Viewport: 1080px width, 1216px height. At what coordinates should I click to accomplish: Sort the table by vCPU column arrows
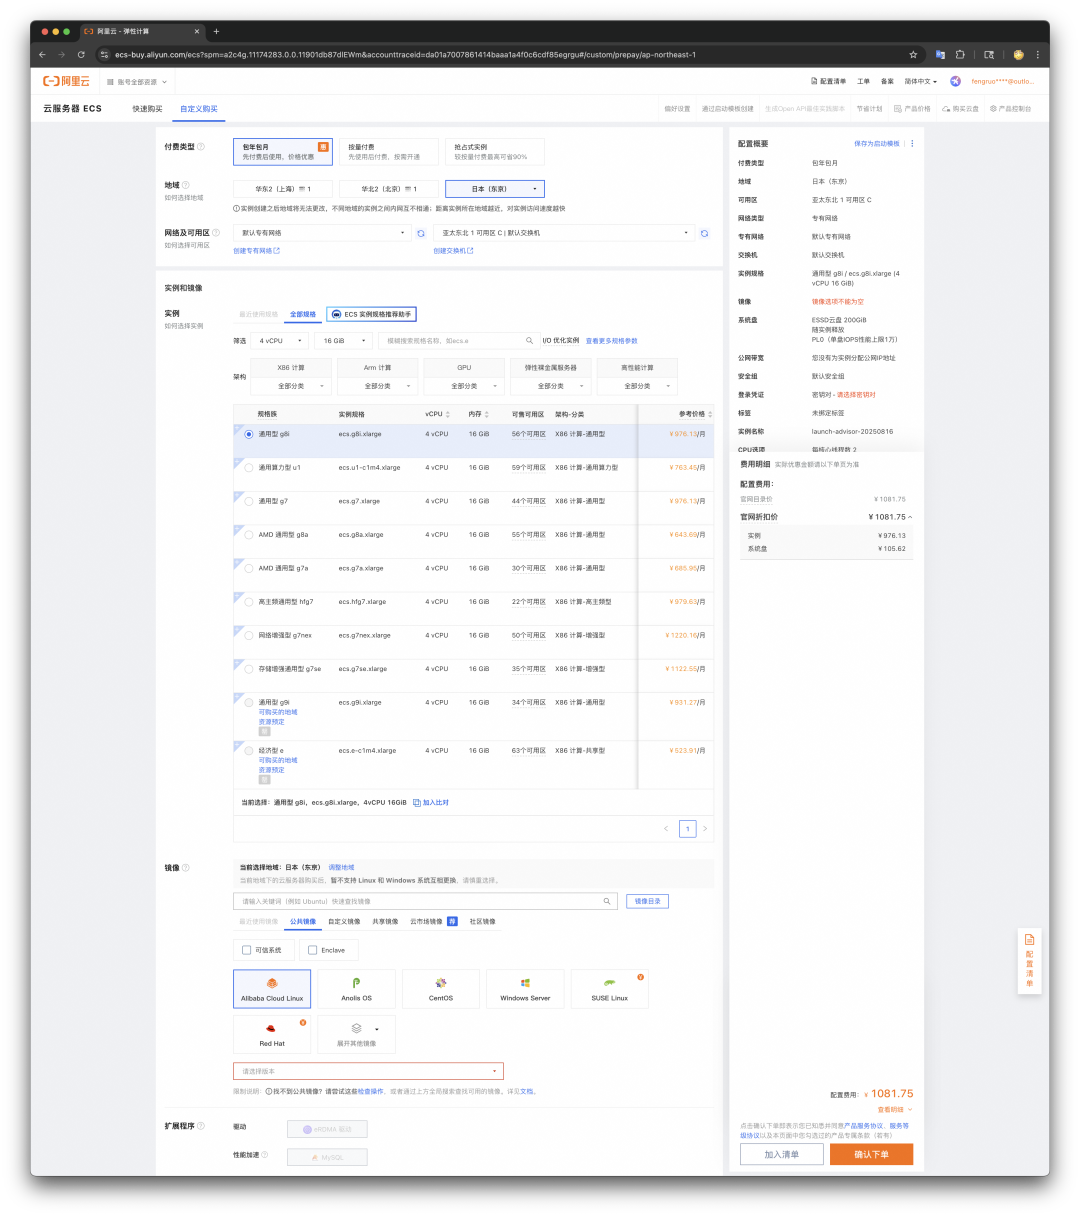448,414
